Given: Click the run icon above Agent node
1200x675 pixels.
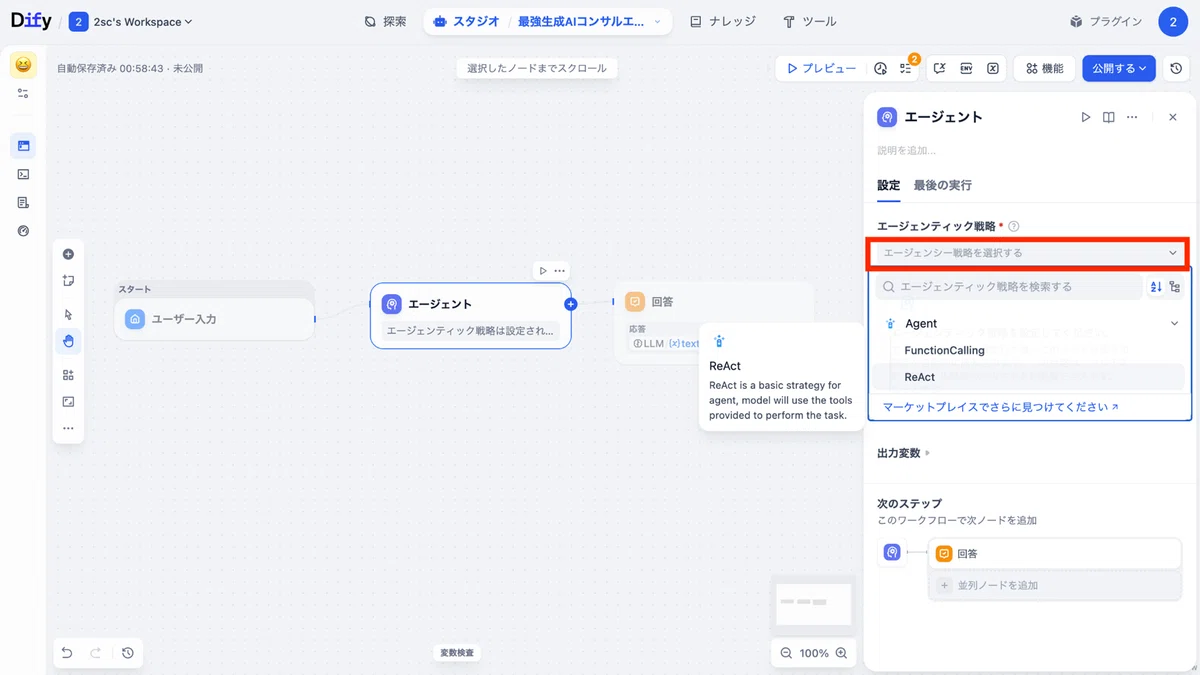Looking at the screenshot, I should (543, 270).
